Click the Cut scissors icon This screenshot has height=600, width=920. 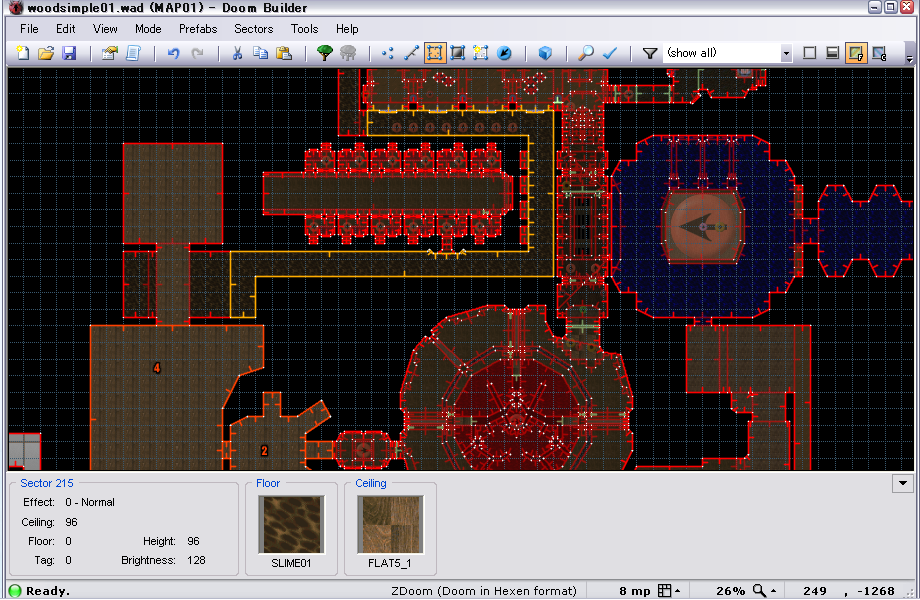click(237, 53)
